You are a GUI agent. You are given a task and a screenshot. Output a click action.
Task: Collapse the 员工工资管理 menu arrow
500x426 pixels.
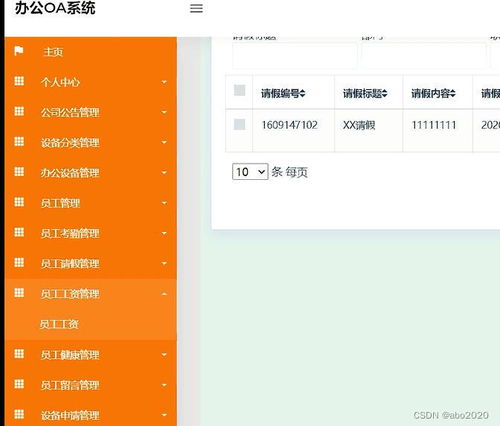(164, 294)
